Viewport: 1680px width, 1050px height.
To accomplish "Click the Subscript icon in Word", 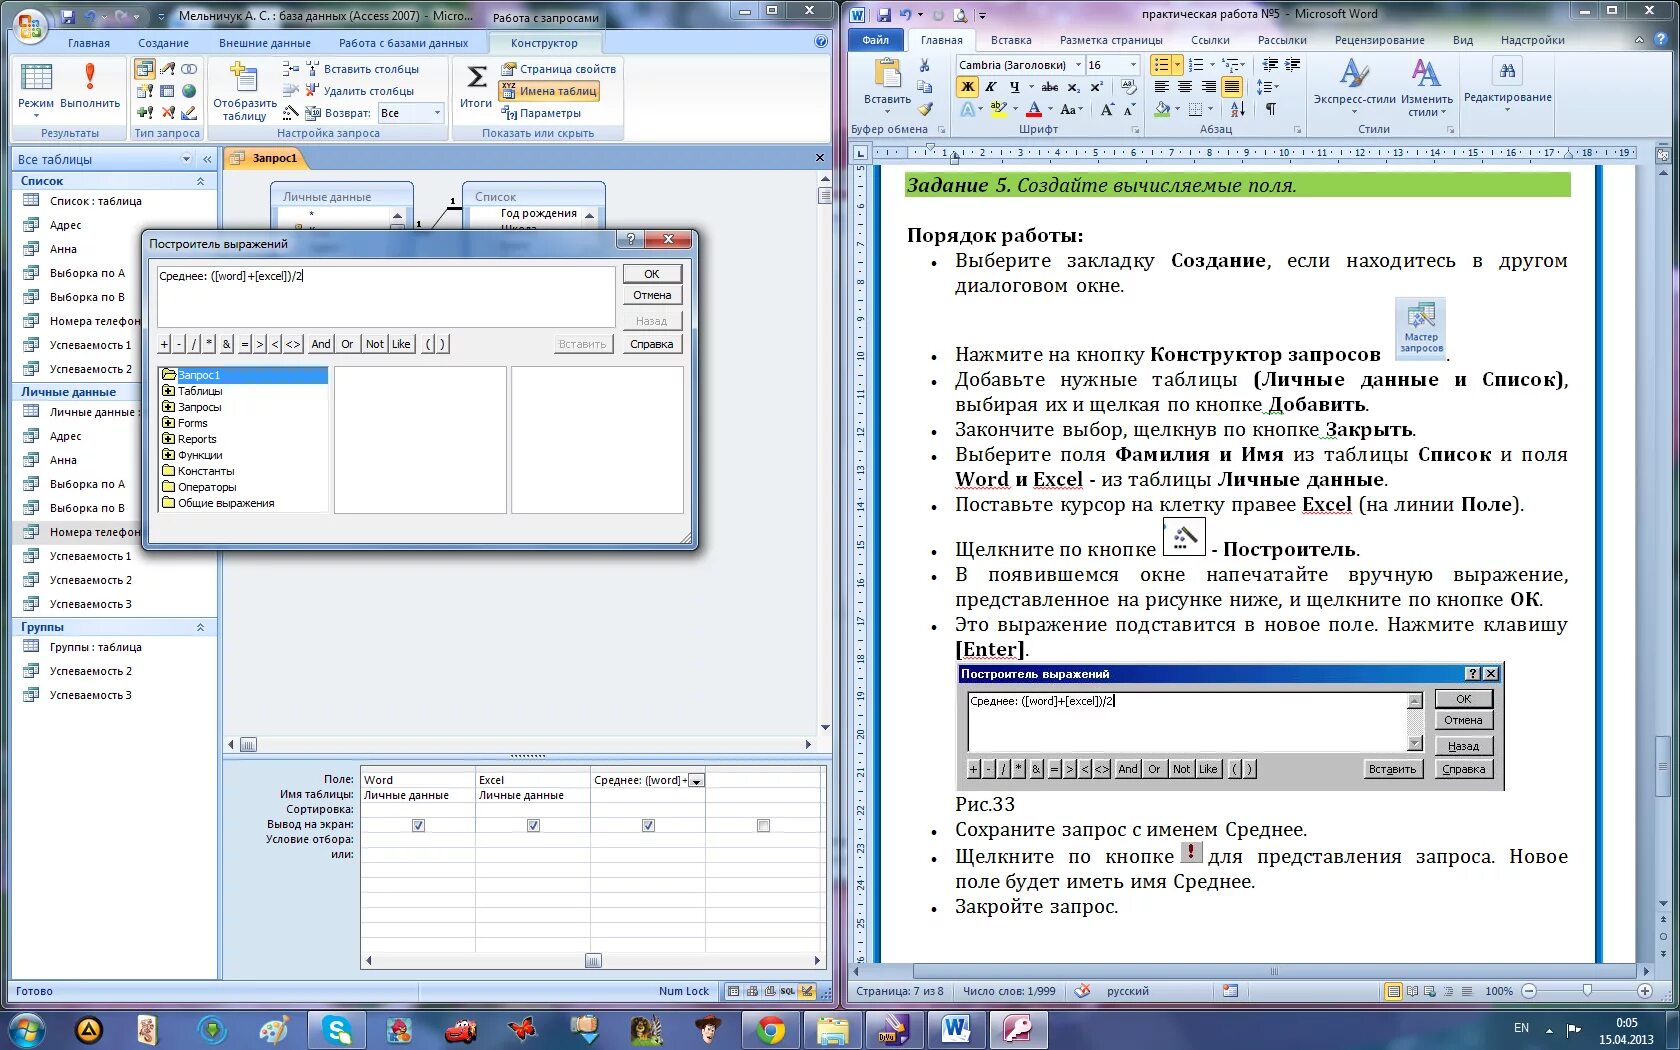I will pos(1074,87).
